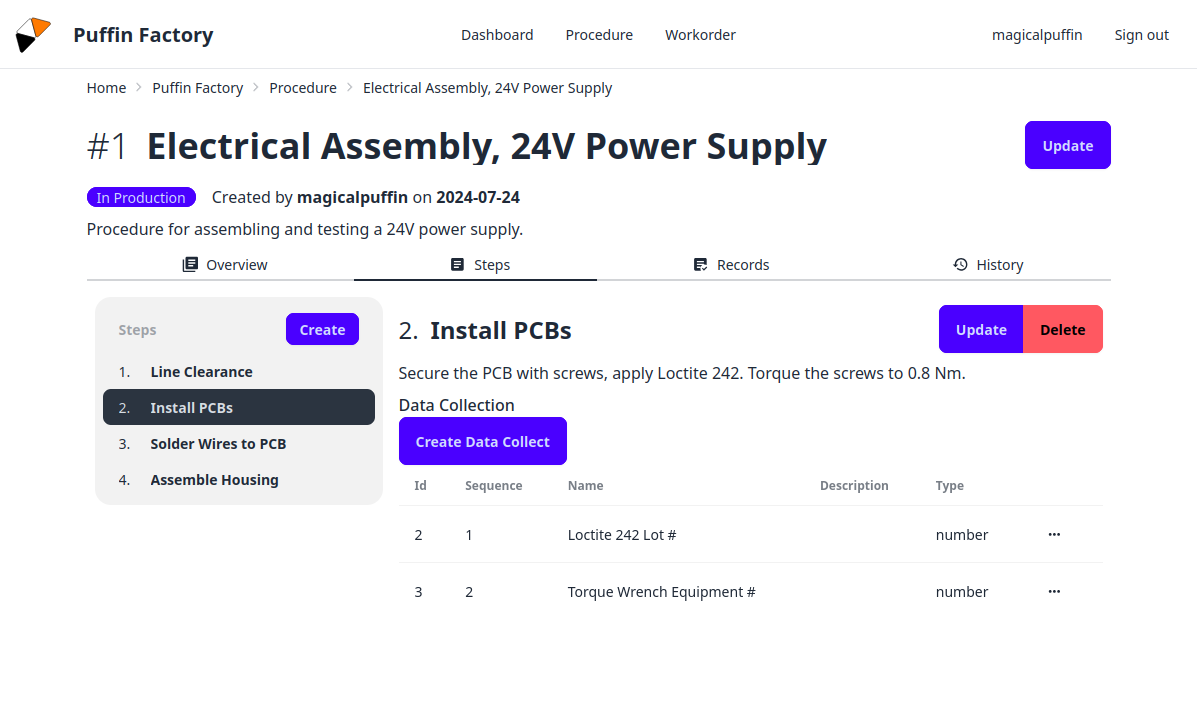Screen dimensions: 1197x707
Task: Open actions menu for Loctite 242 Lot # row
Action: tap(1054, 534)
